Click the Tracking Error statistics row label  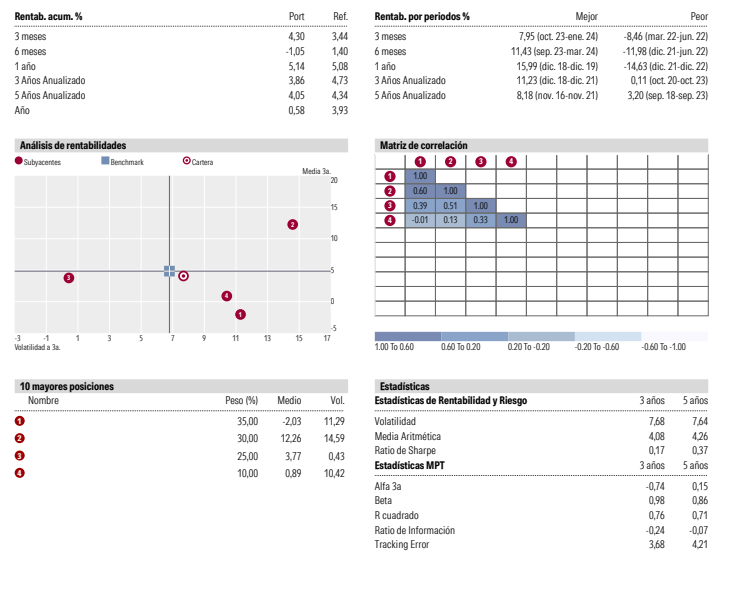(402, 544)
